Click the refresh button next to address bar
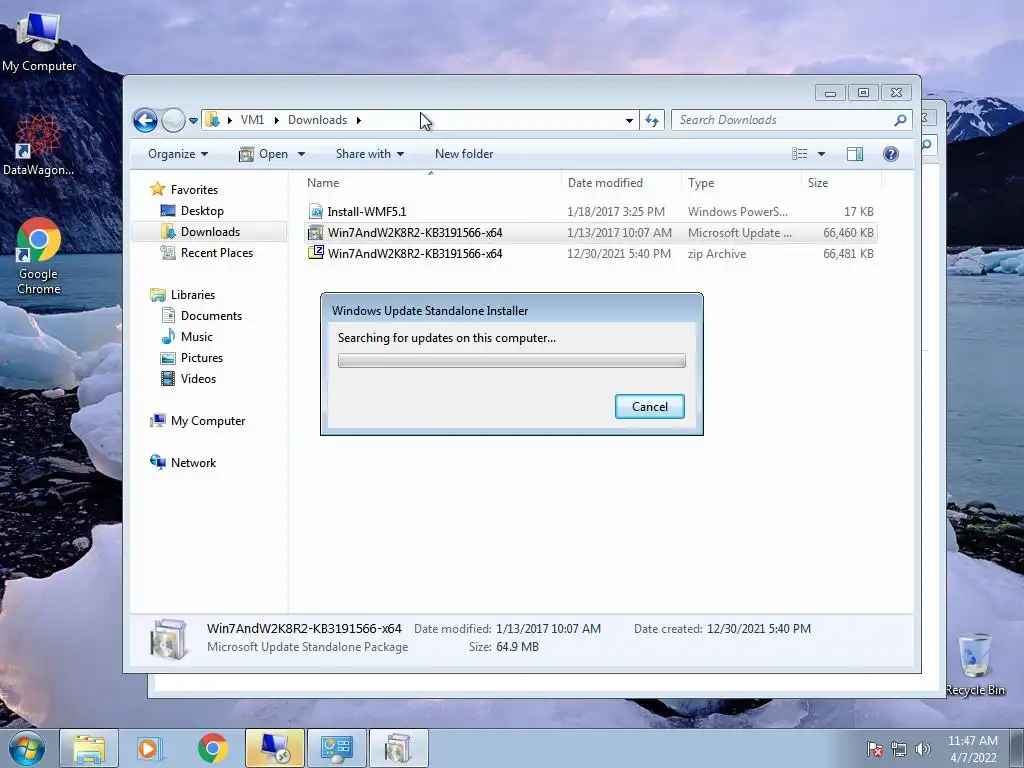Image resolution: width=1024 pixels, height=768 pixels. coord(652,120)
